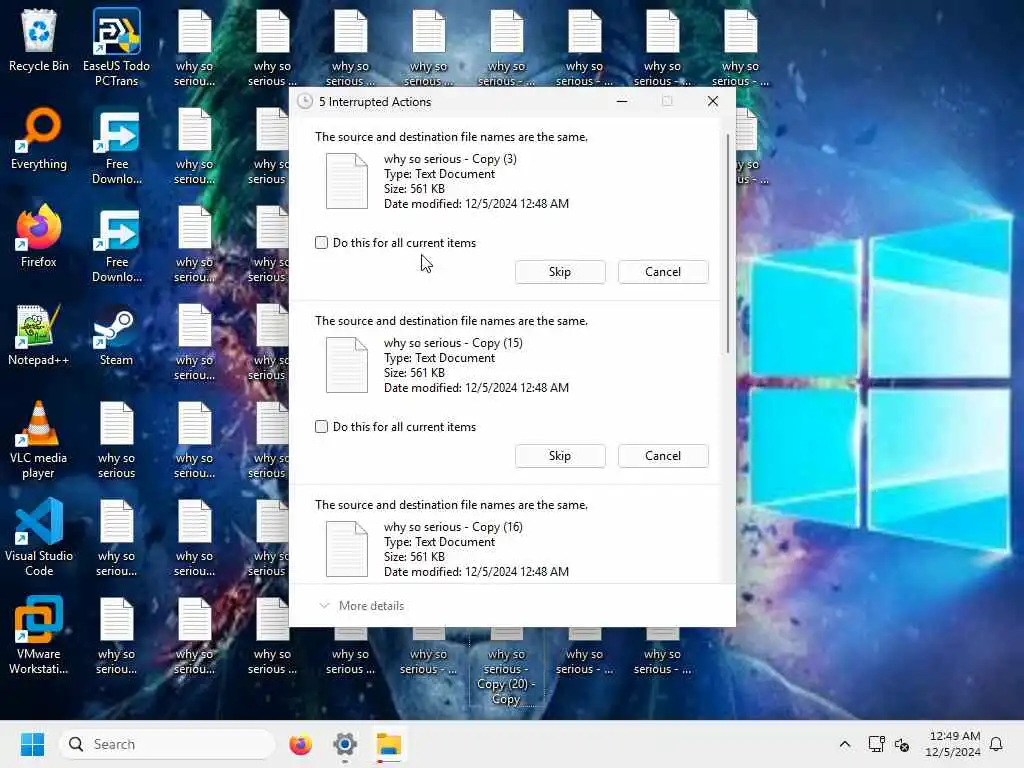Click the file thumbnail for Copy (15)

(x=347, y=365)
